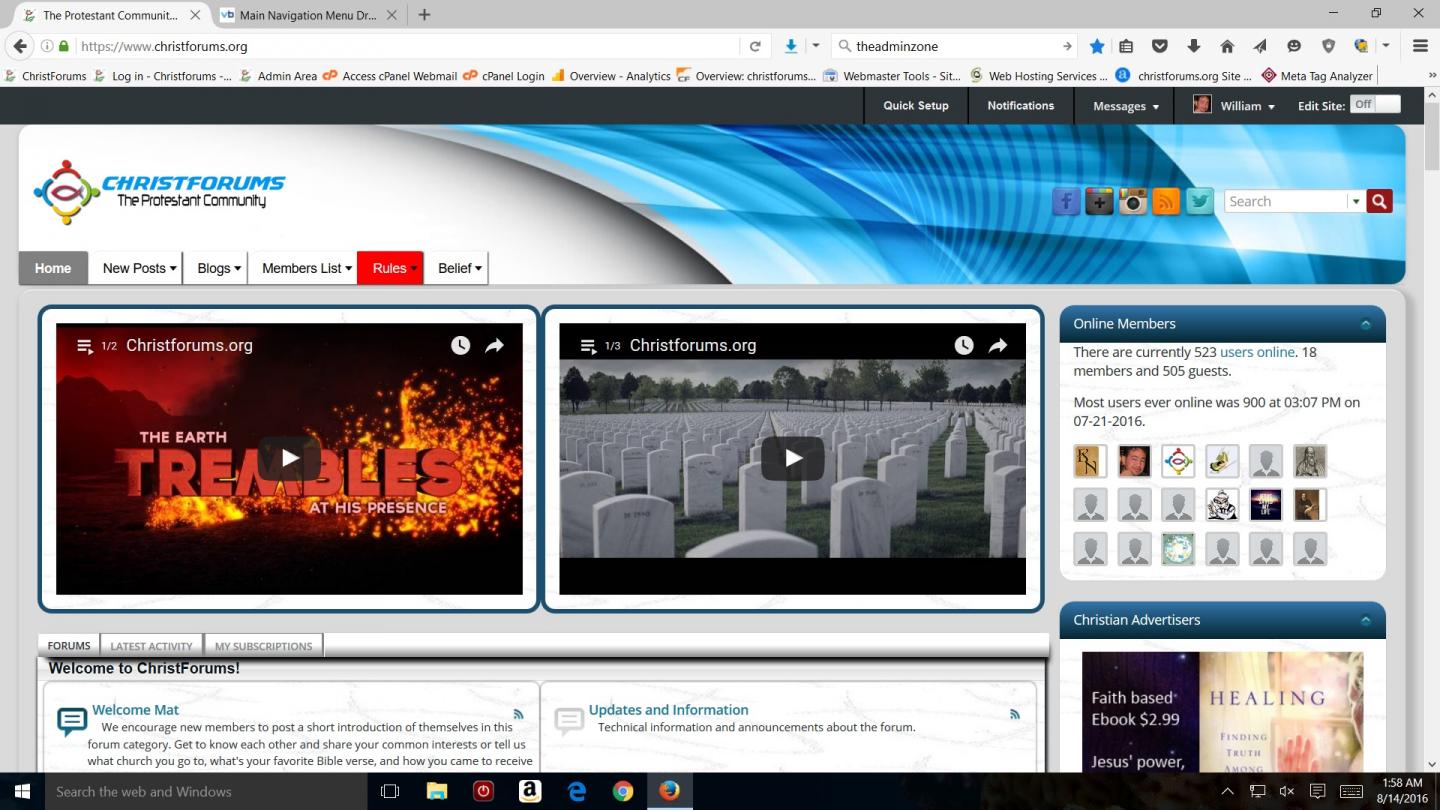Open the Instagram social icon
The image size is (1440, 810).
[1132, 201]
